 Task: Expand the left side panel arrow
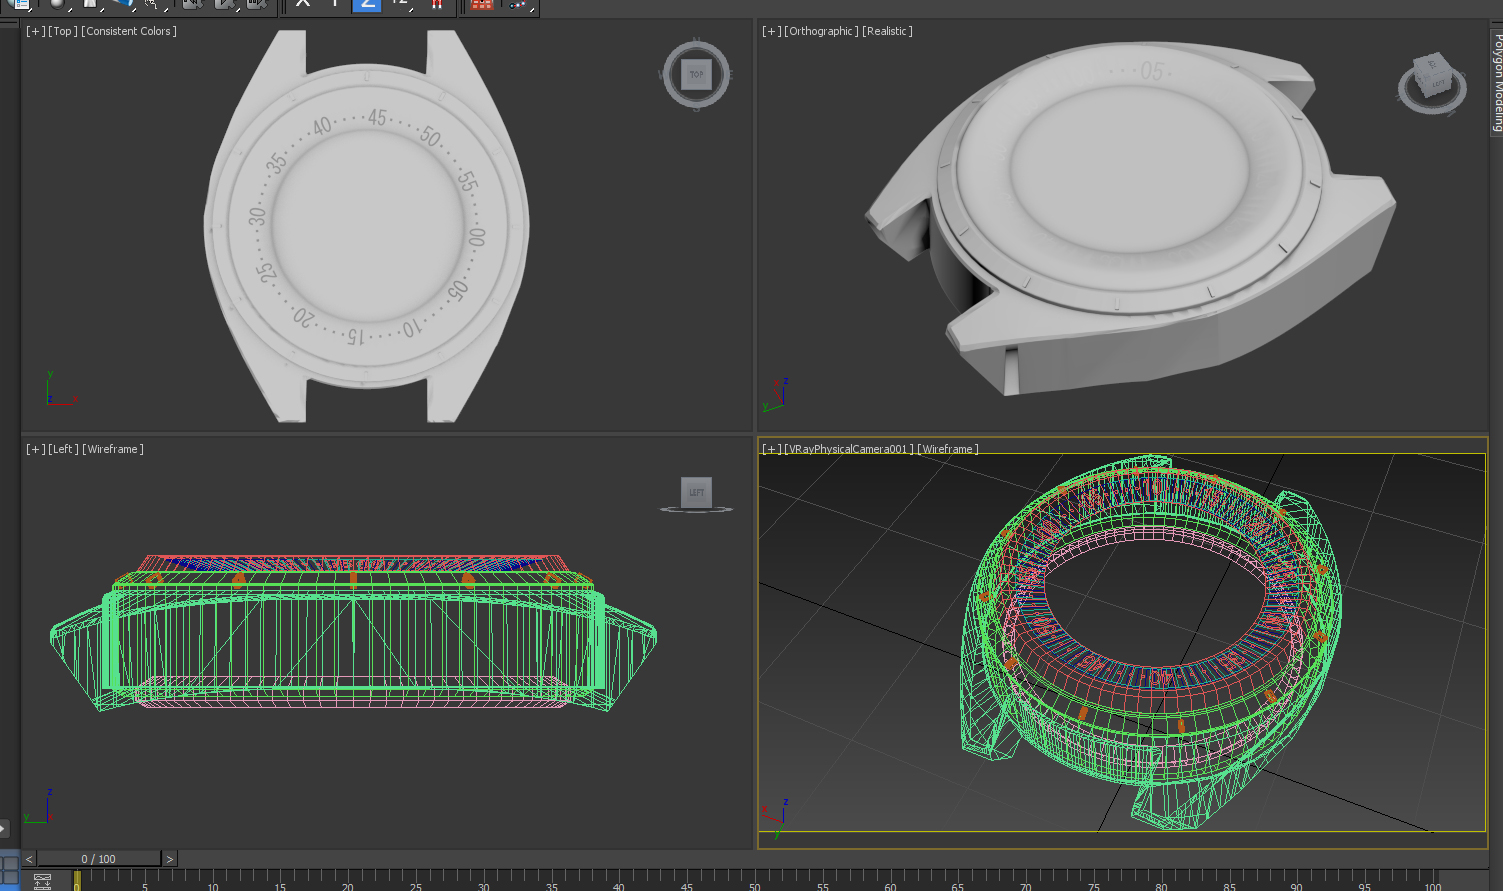(4, 828)
